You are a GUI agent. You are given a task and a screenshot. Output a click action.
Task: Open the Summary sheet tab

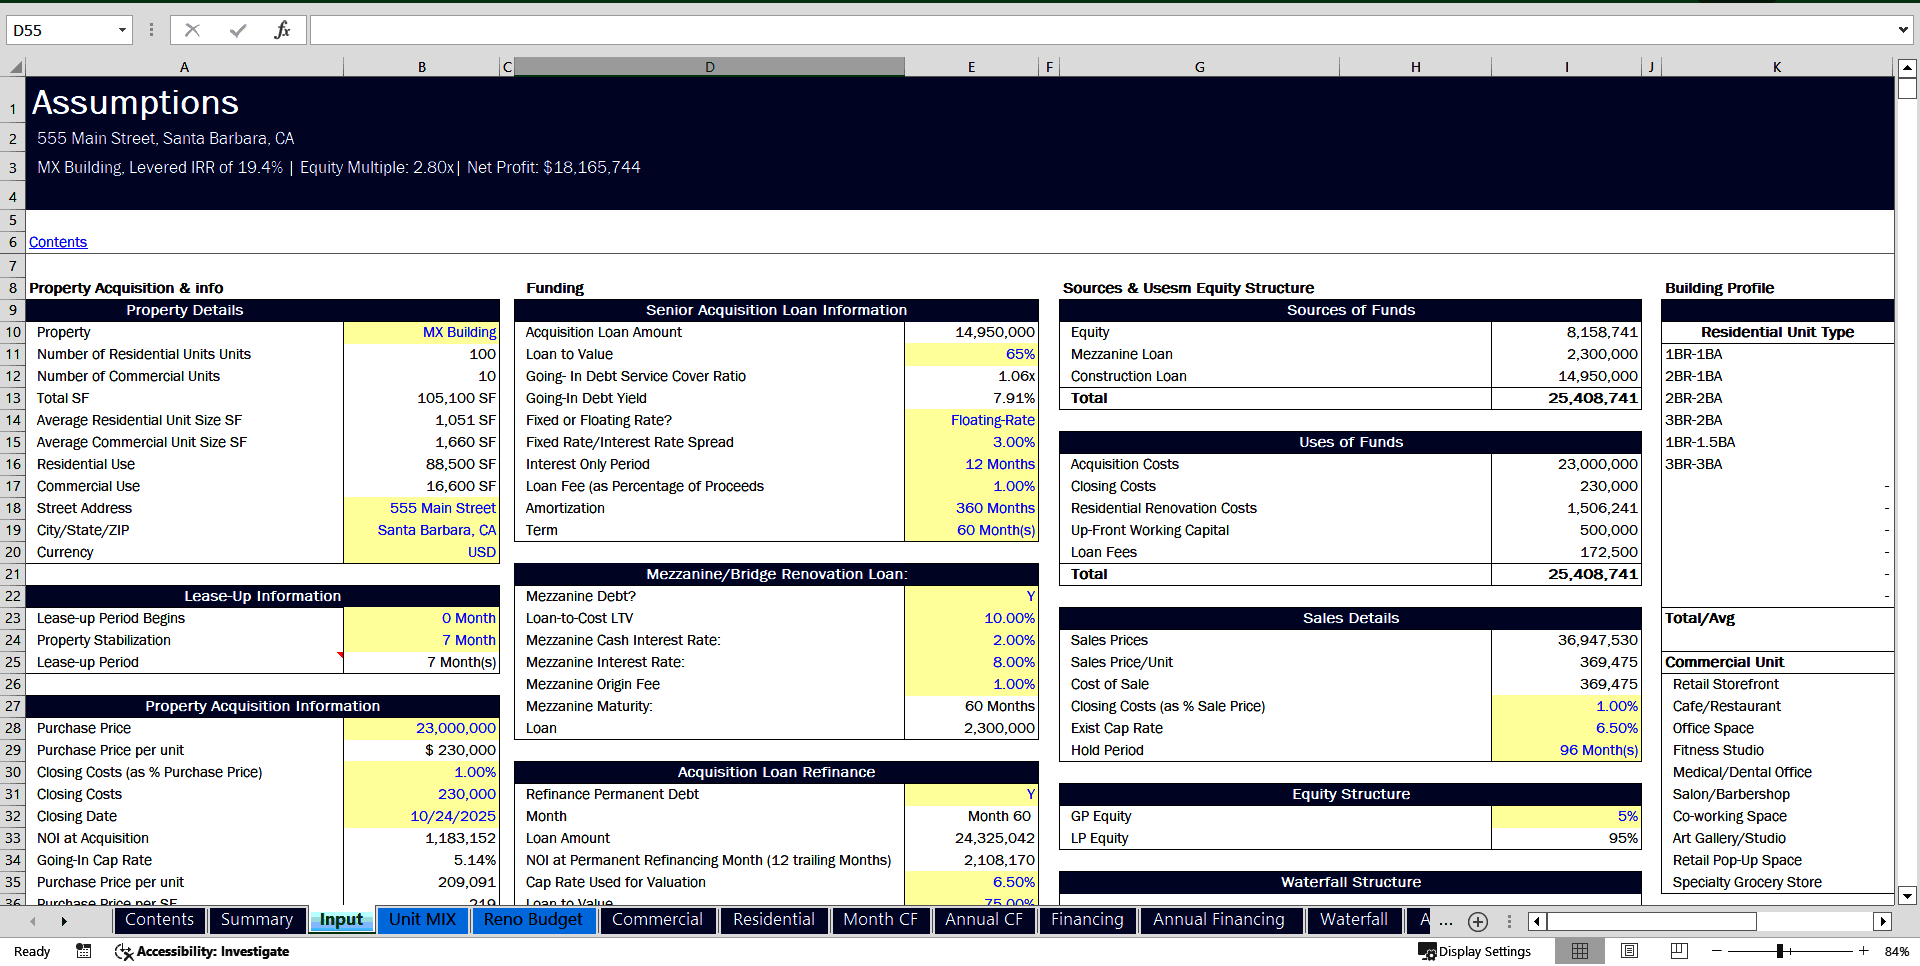[x=257, y=920]
